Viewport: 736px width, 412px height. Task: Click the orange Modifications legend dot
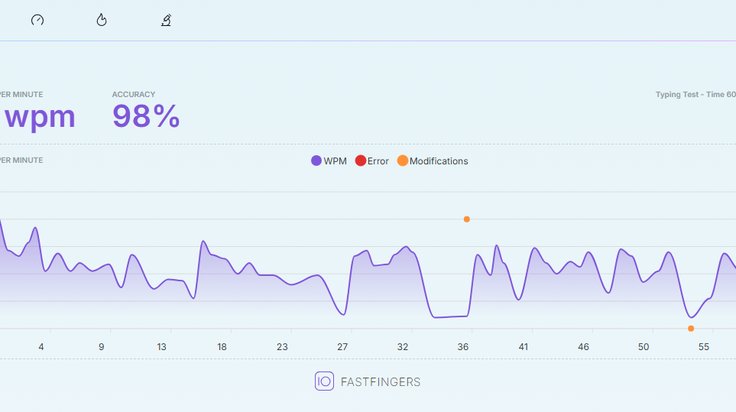pos(403,161)
